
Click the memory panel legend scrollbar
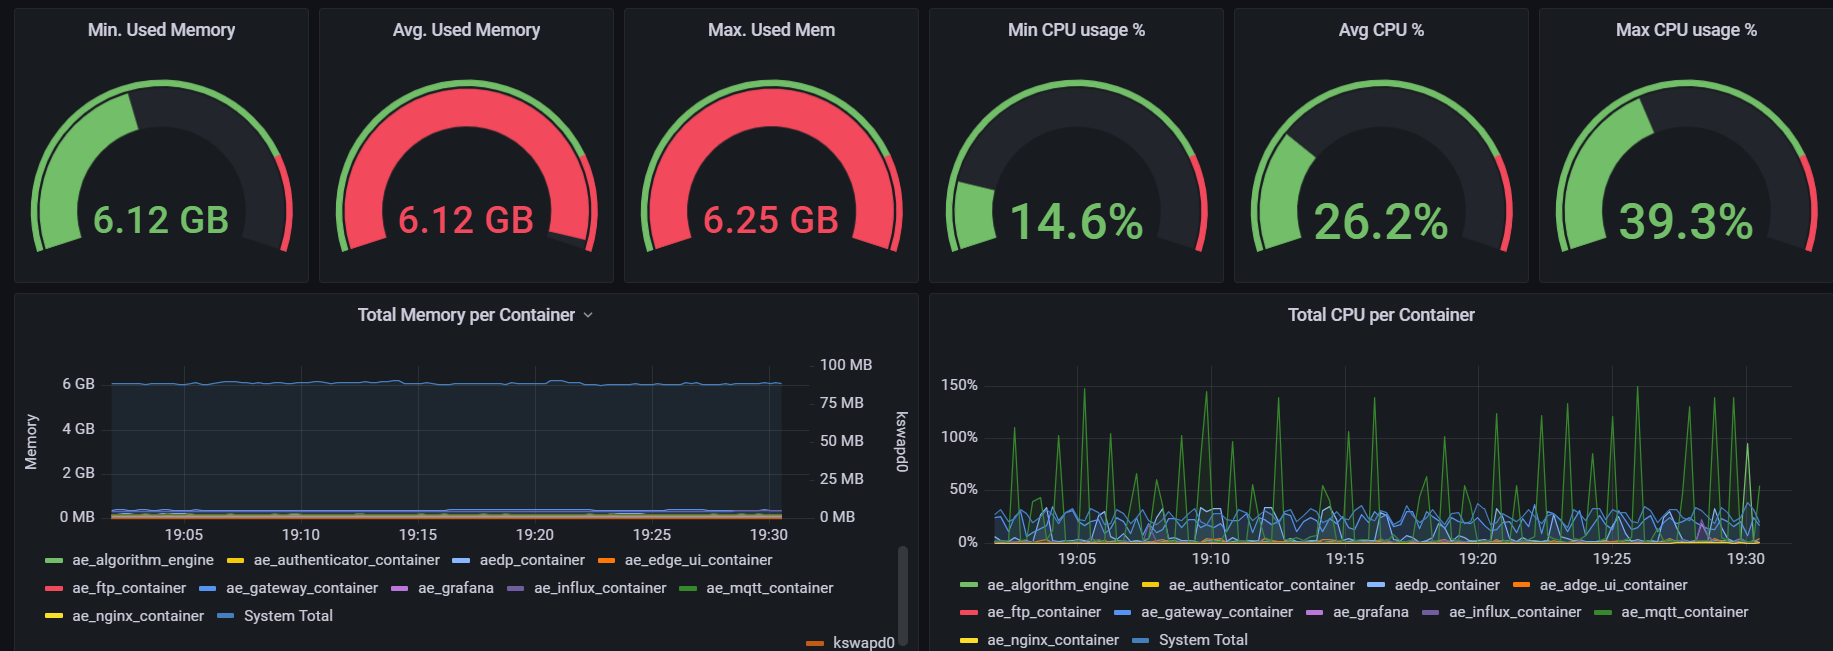(903, 595)
